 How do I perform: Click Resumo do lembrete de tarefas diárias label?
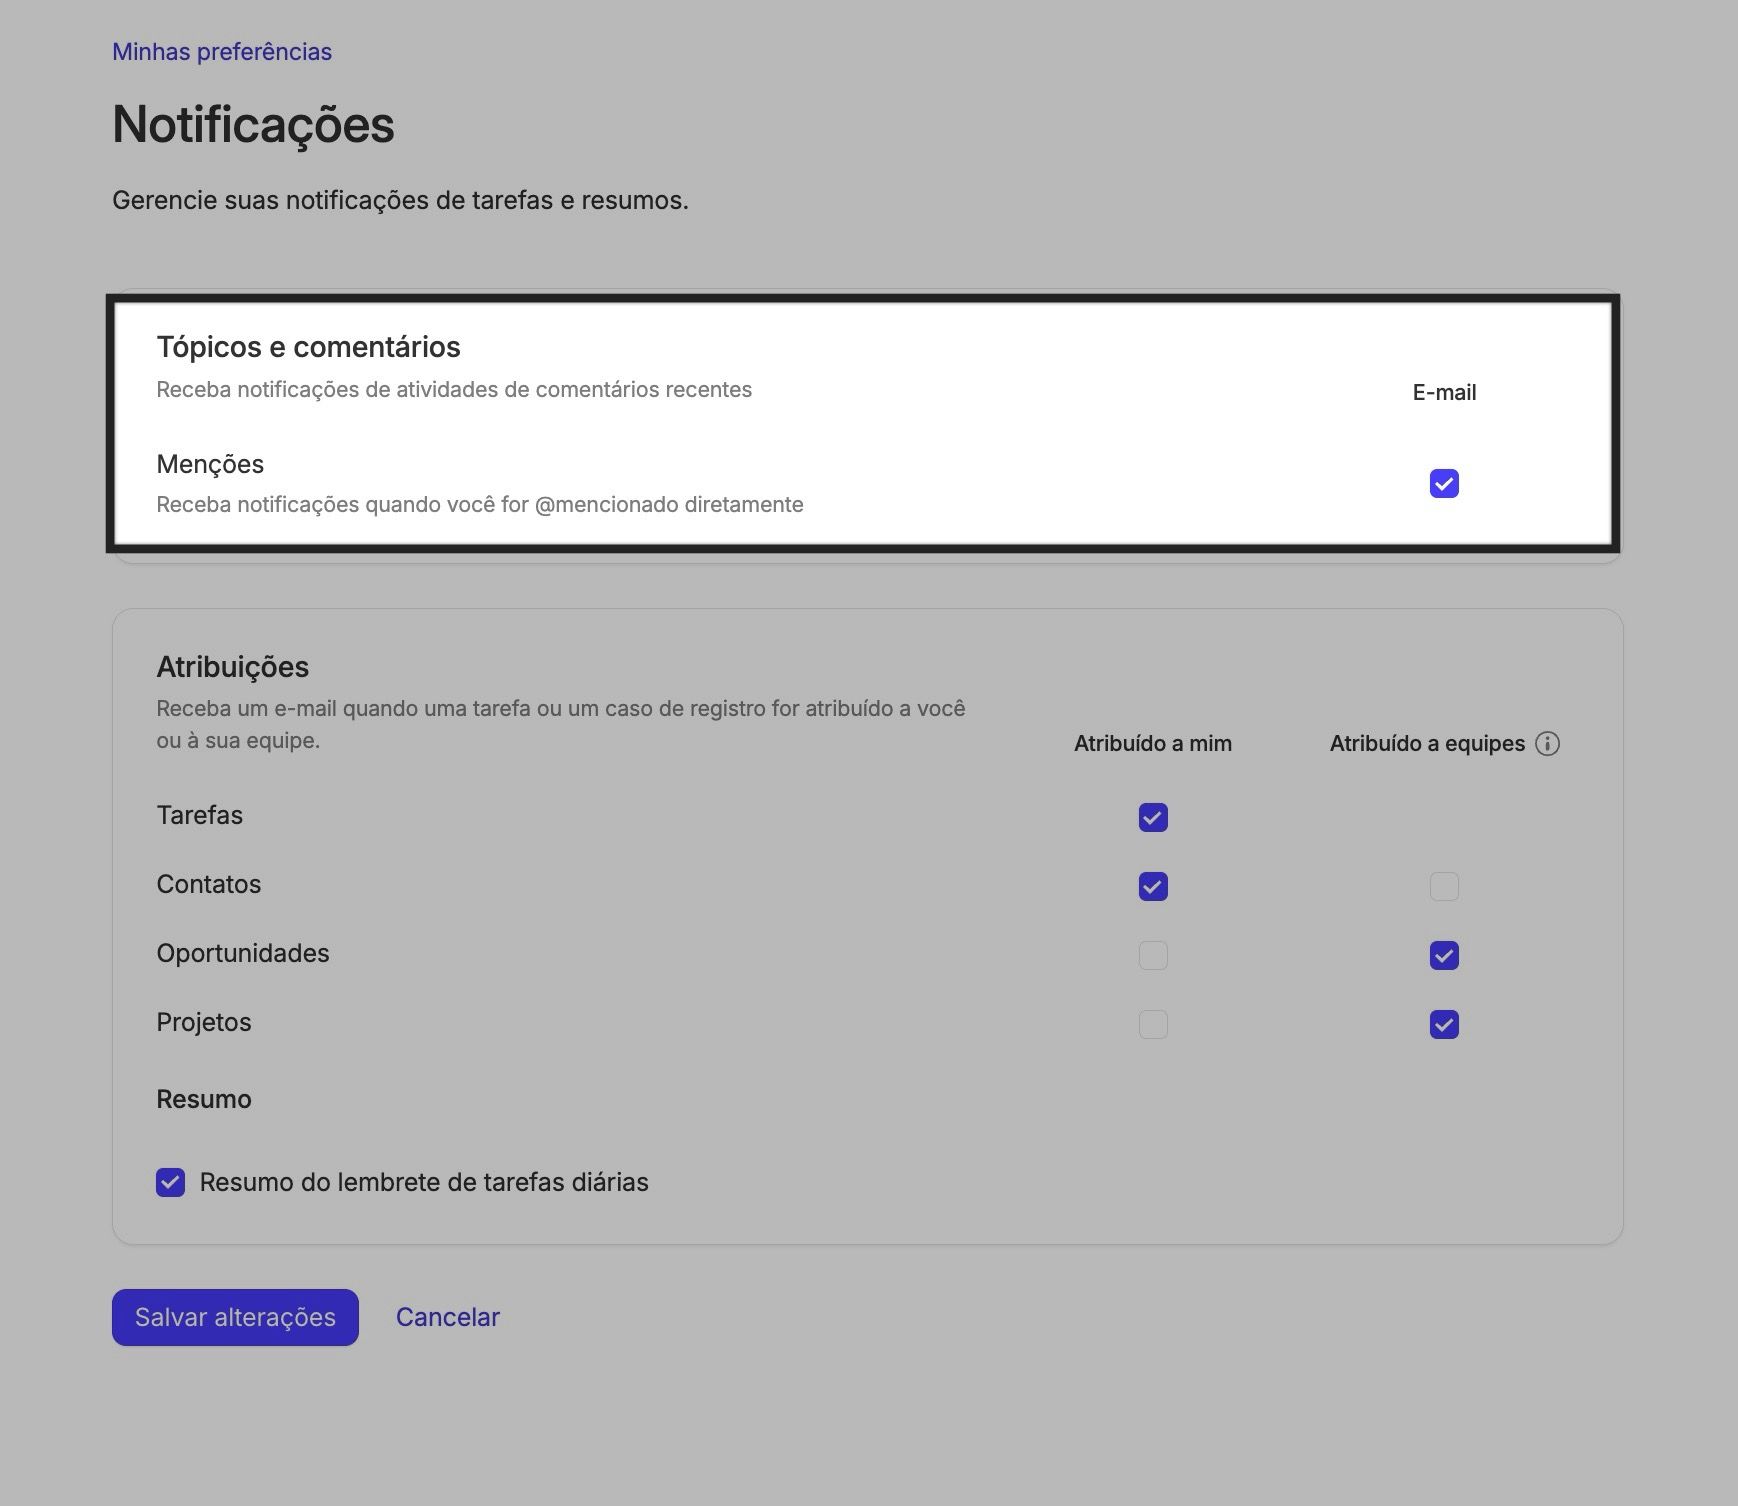click(x=424, y=1182)
